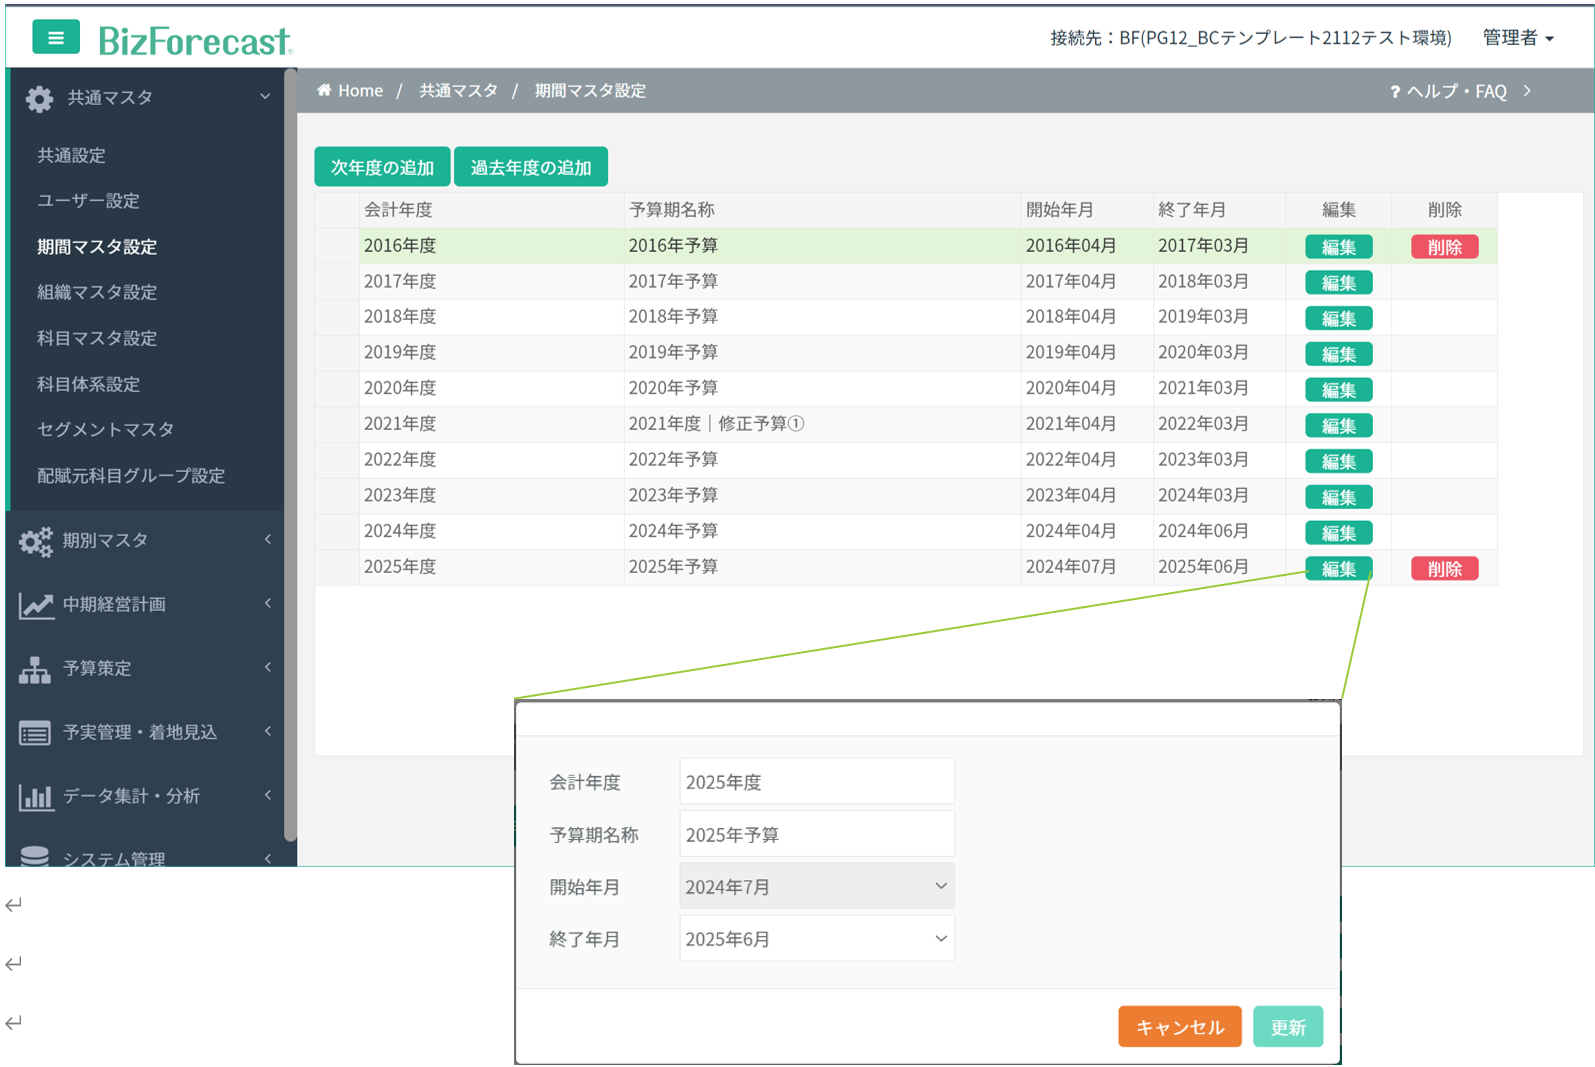Click the 期別マスタ gears icon
Viewport: 1595px width, 1067px height.
coord(36,541)
